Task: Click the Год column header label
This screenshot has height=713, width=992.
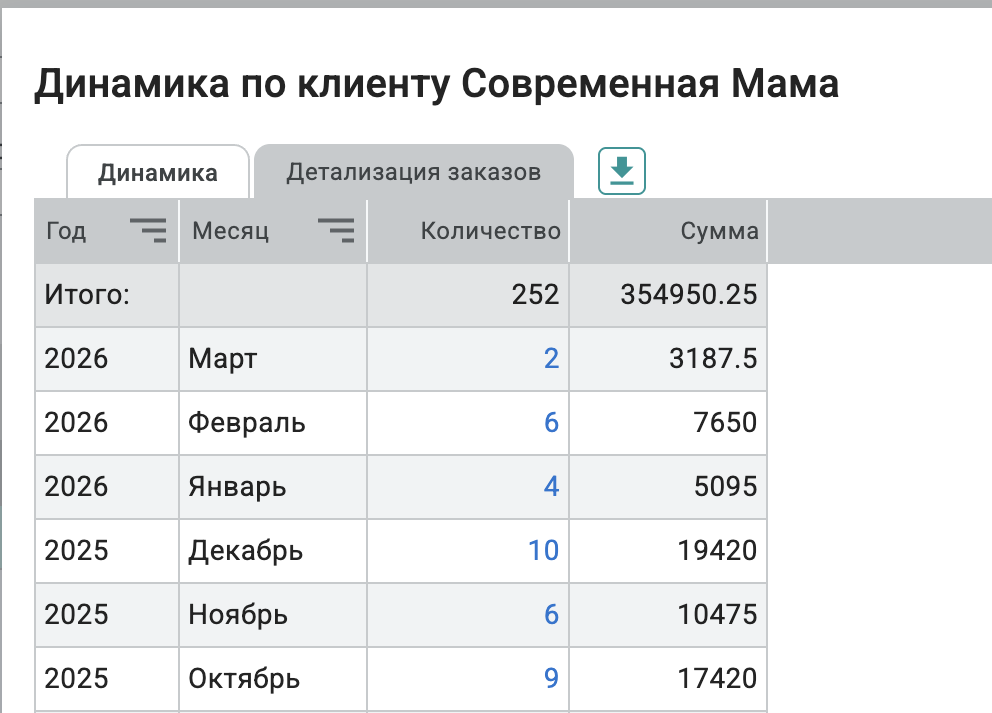Action: pos(67,232)
